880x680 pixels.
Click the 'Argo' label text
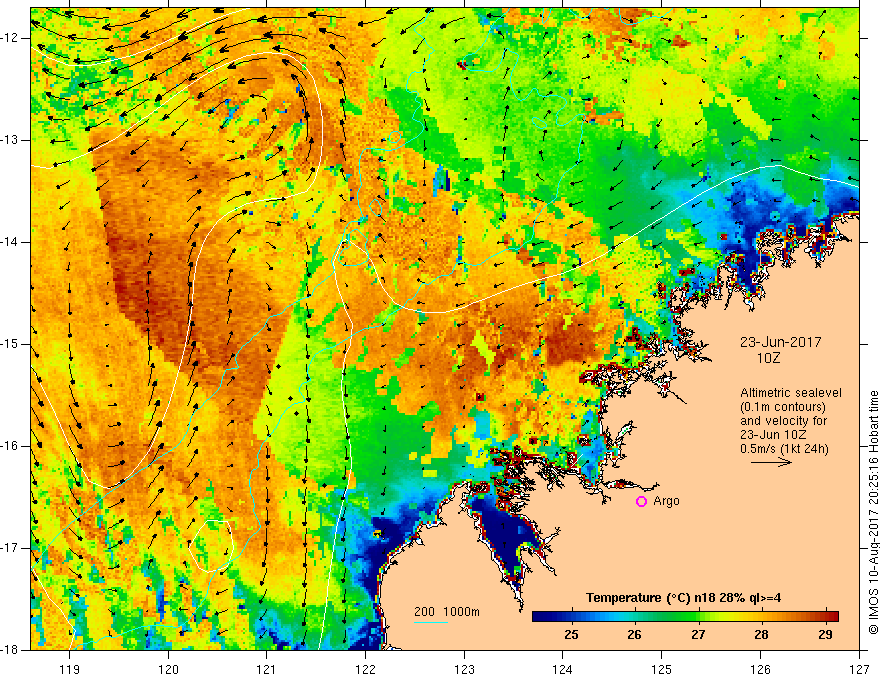click(666, 501)
